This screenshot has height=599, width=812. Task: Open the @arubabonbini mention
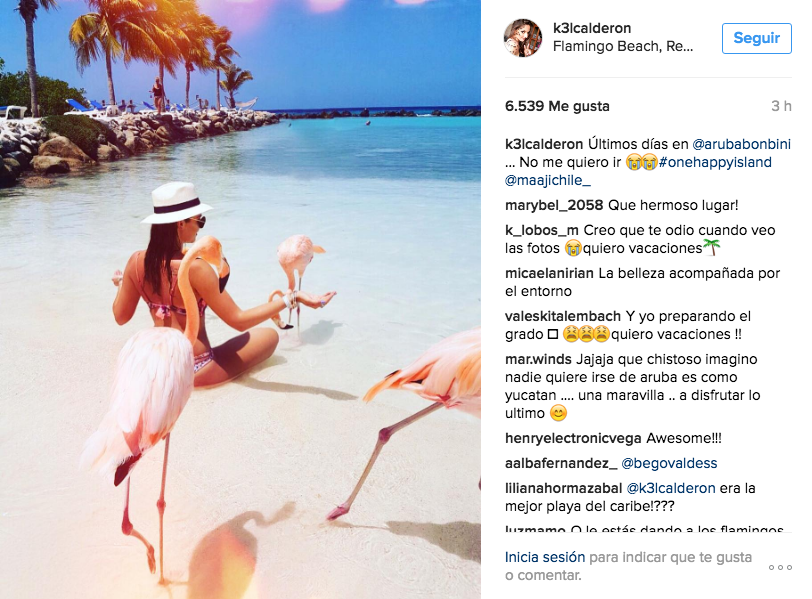click(742, 144)
